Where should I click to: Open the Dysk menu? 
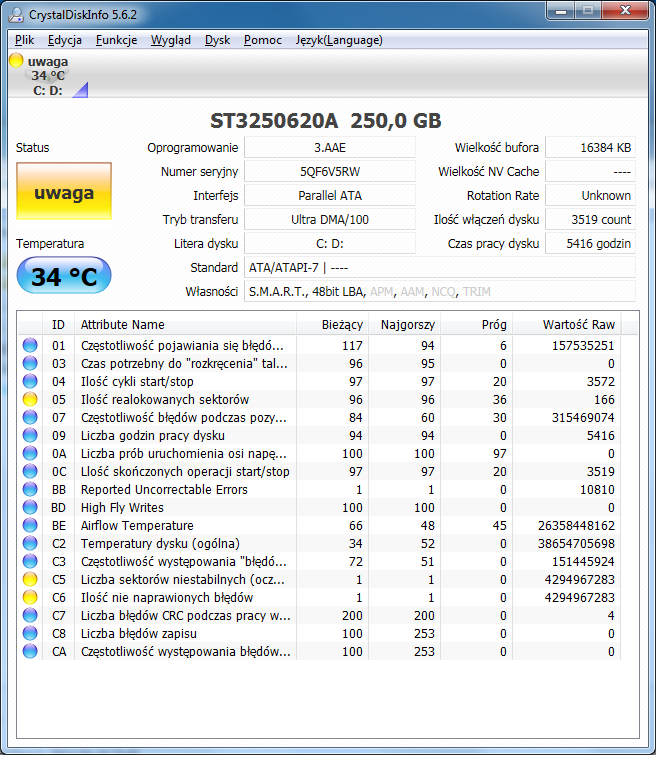217,40
